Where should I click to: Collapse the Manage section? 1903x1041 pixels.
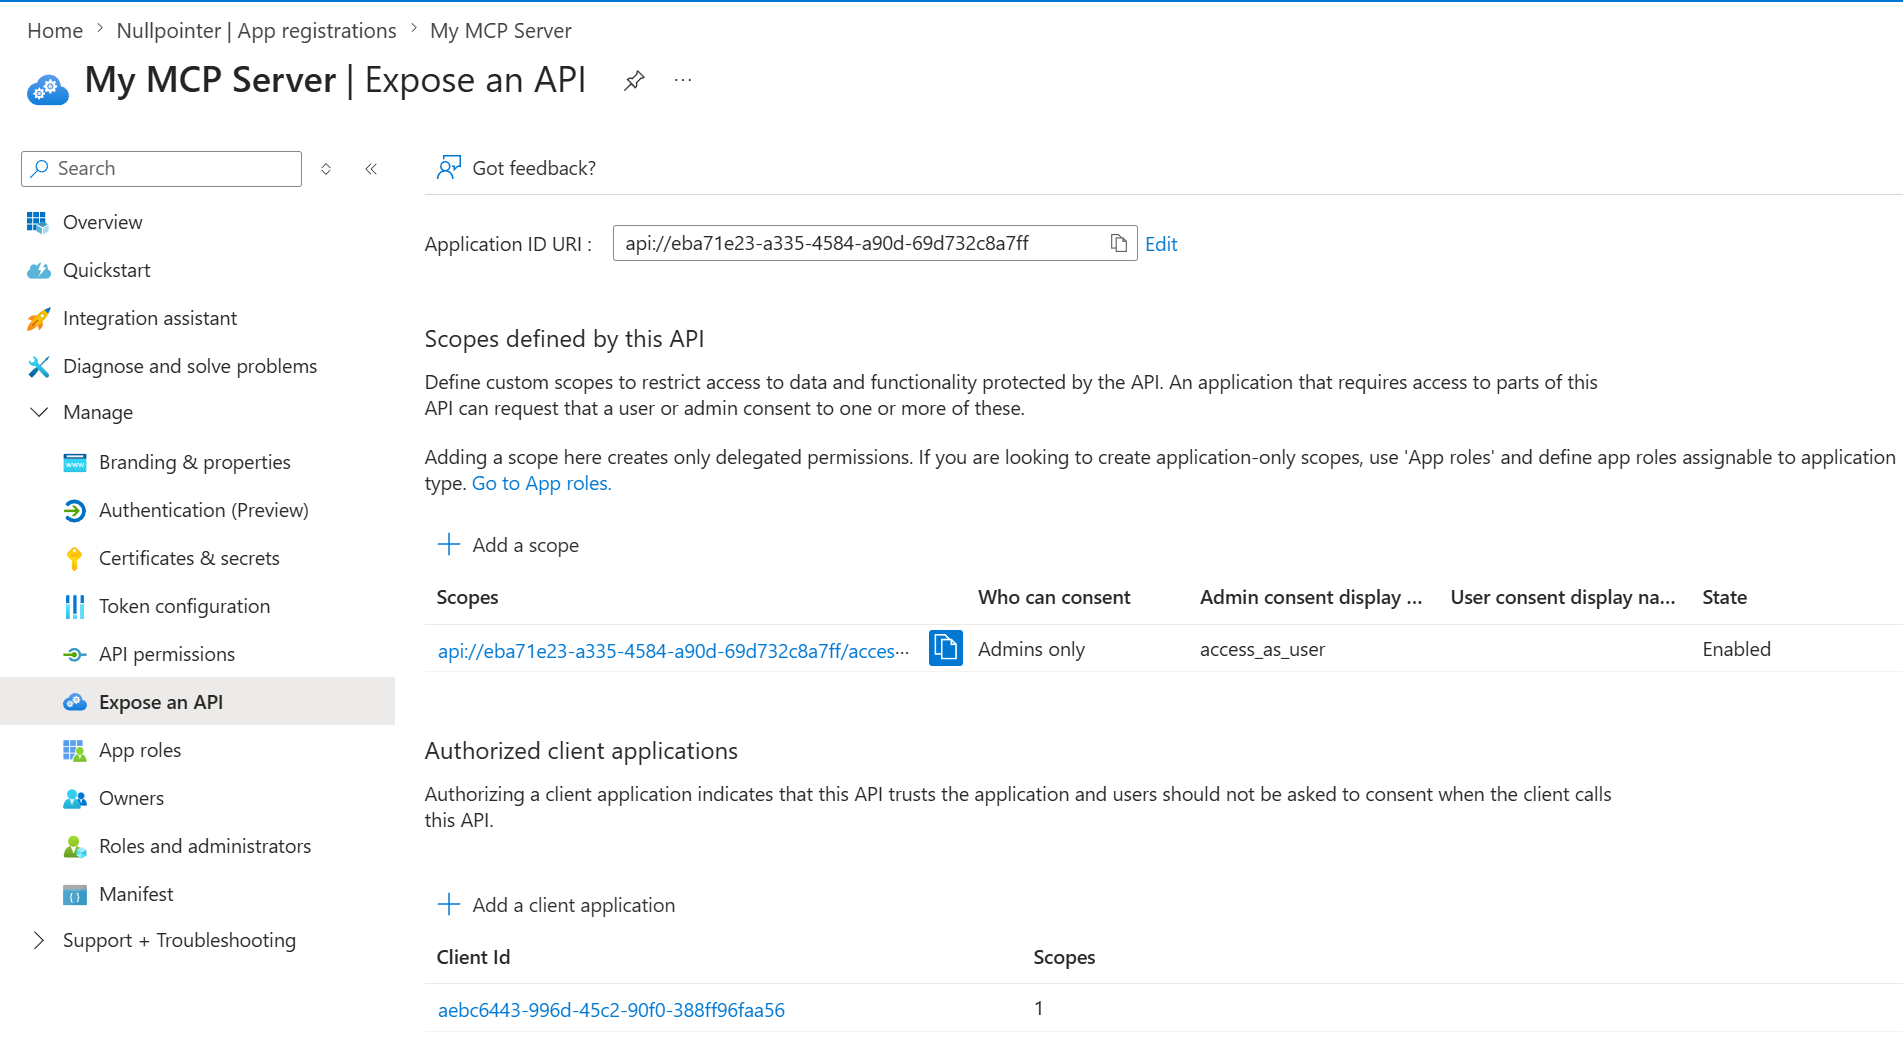pos(39,412)
